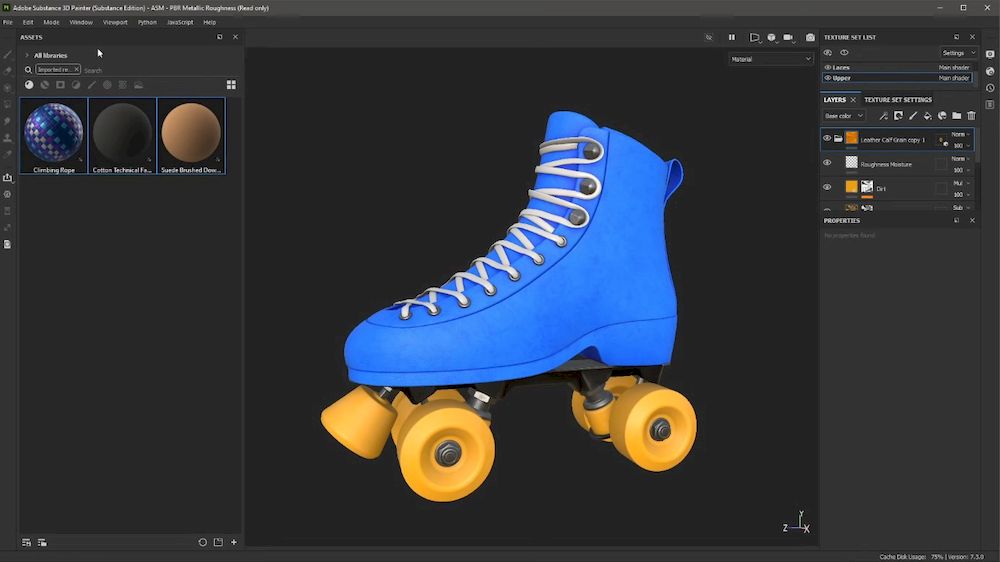Remove the Imported resources search filter

(x=76, y=70)
